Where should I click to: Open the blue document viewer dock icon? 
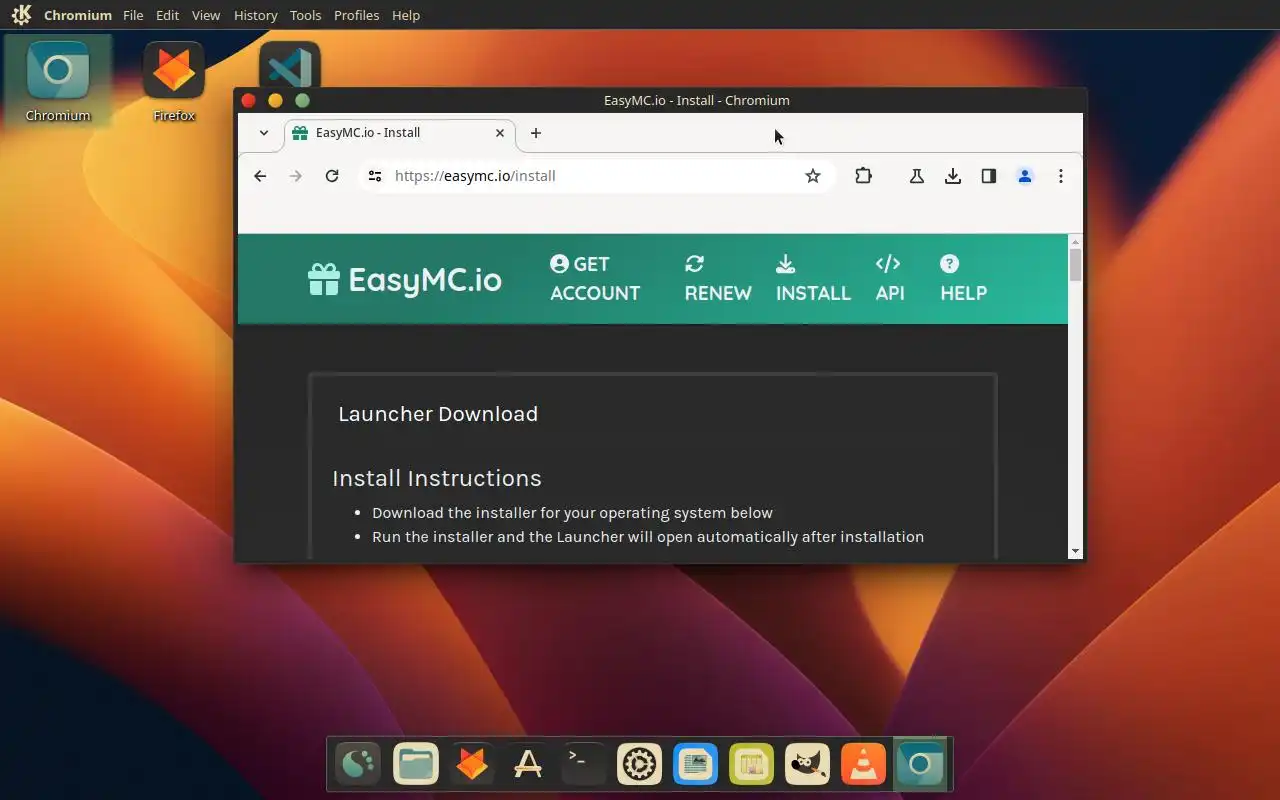(696, 765)
